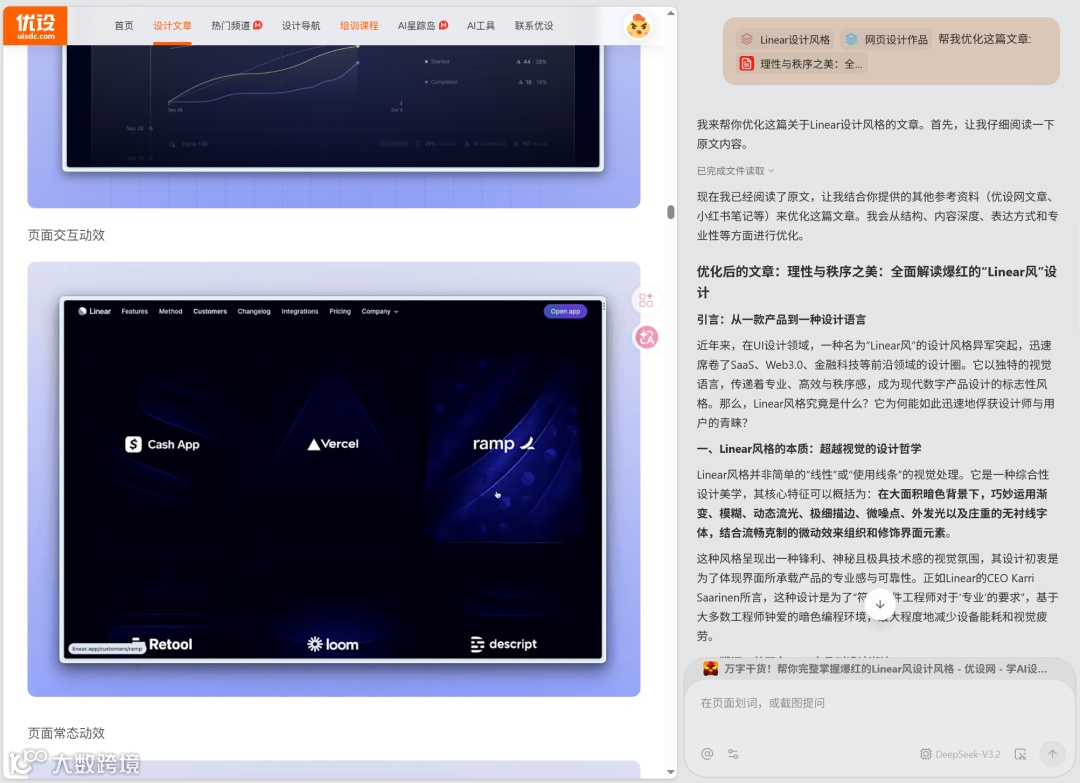Open the 设计文章 nav tab
Viewport: 1080px width, 783px height.
(172, 25)
